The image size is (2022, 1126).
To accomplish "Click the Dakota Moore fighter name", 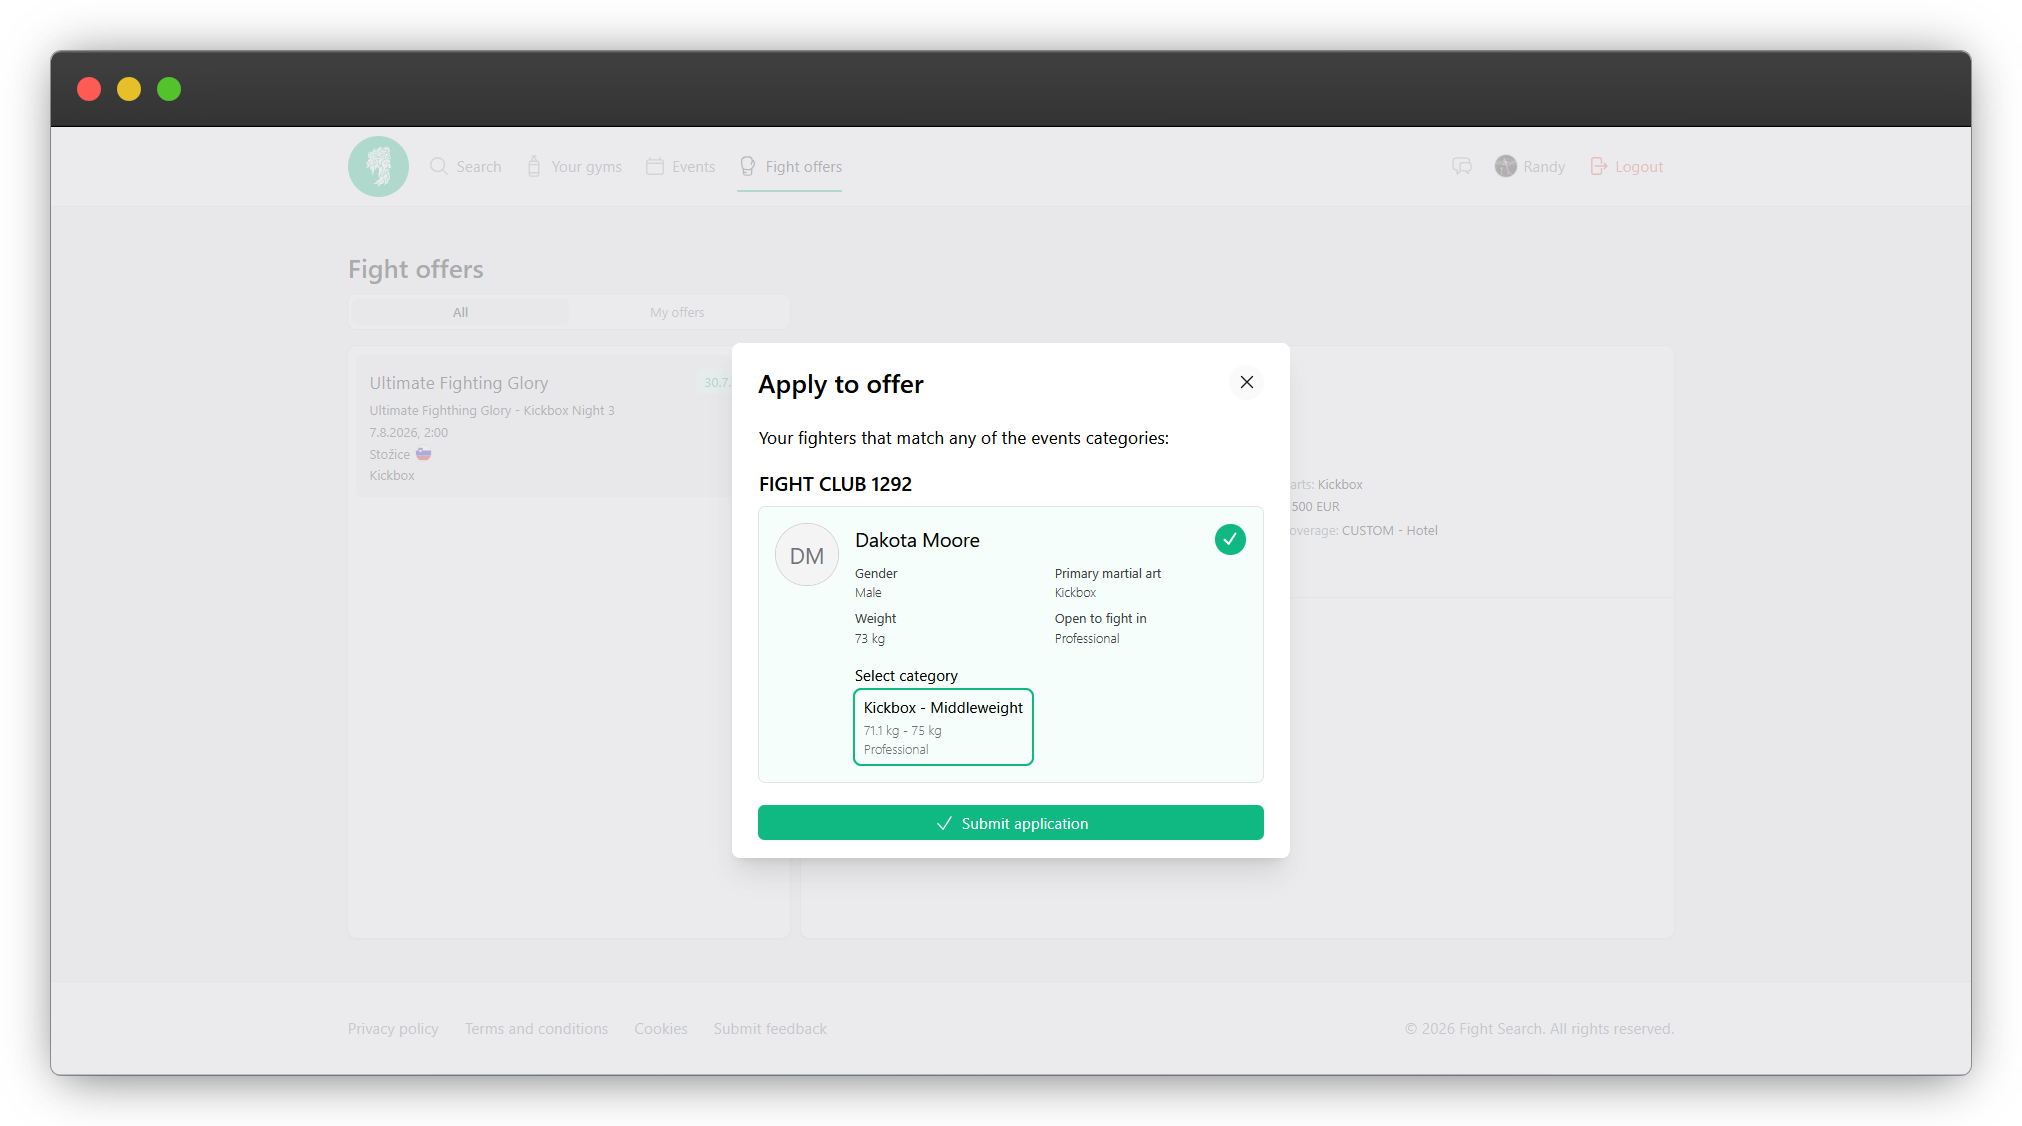I will (x=917, y=540).
